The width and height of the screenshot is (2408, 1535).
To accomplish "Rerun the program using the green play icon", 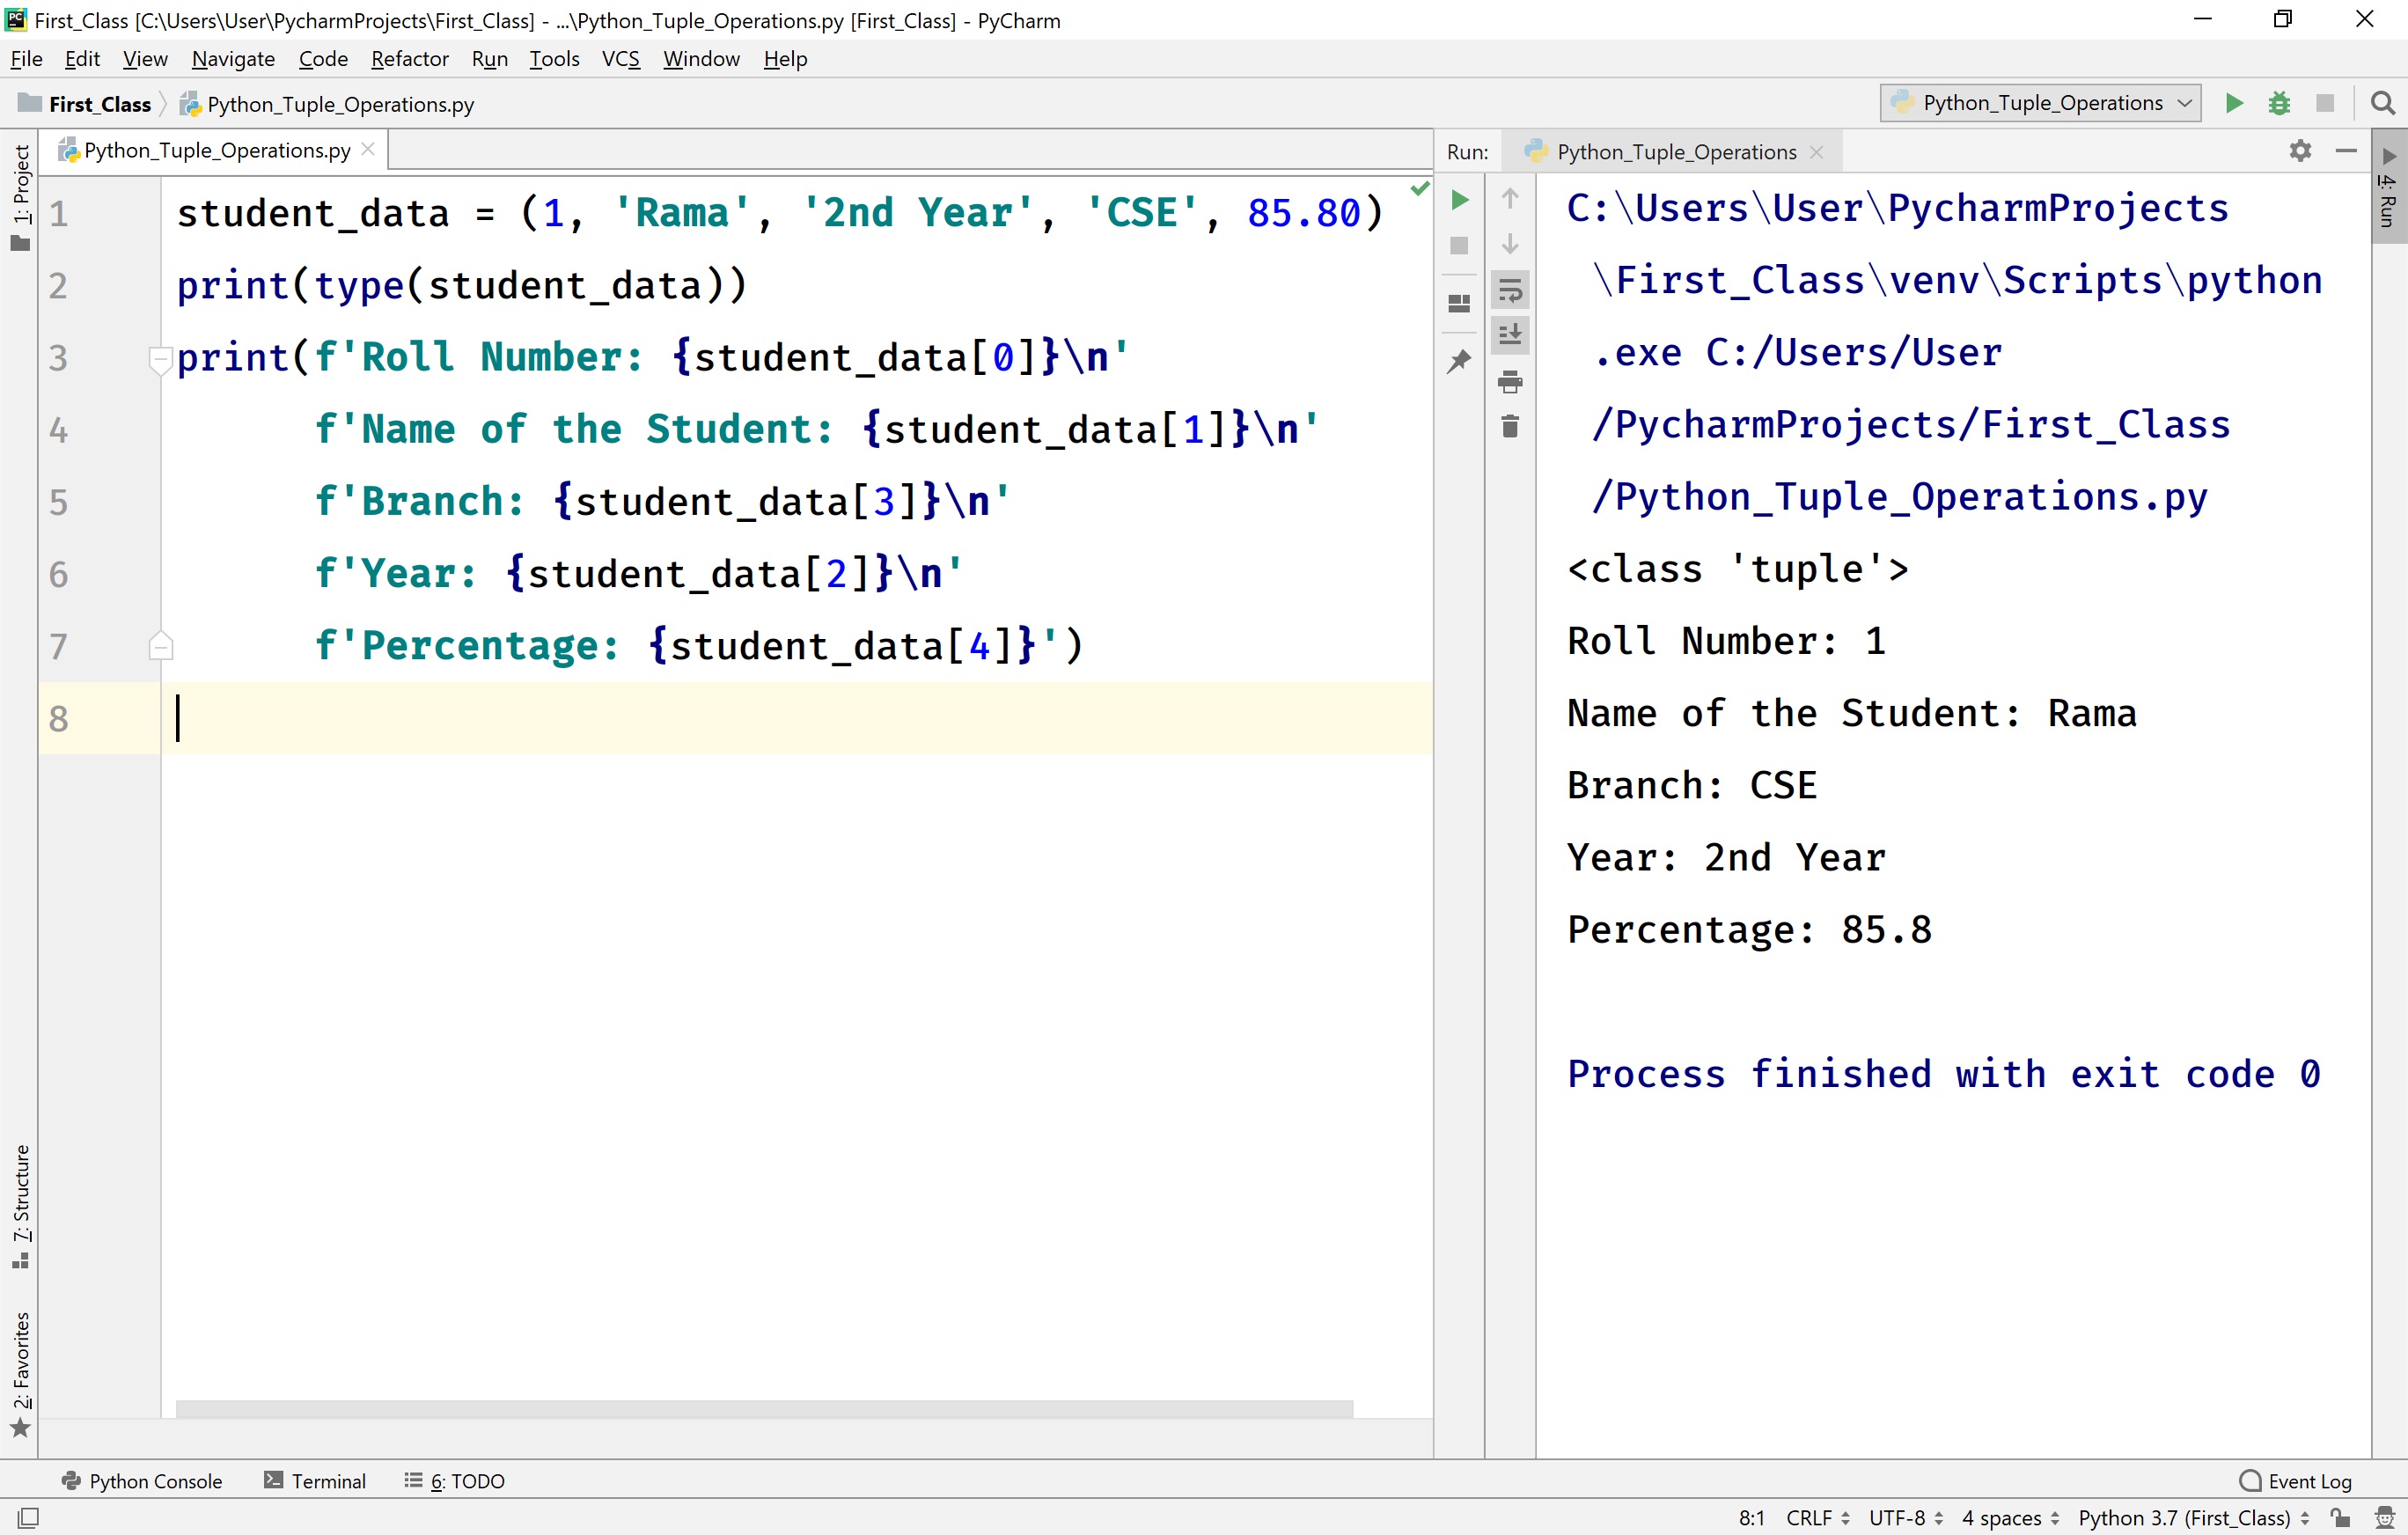I will click(x=1459, y=199).
